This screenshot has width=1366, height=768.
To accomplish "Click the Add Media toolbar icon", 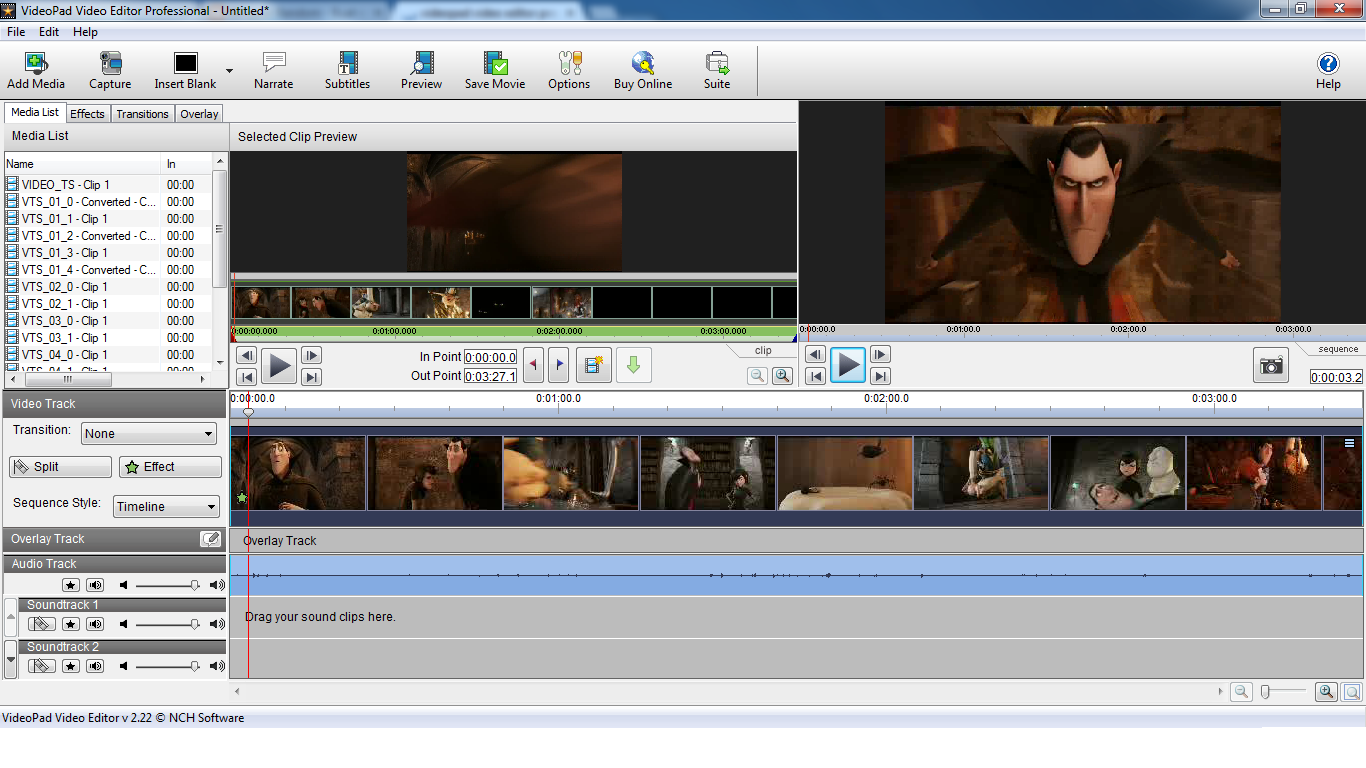I will coord(36,71).
